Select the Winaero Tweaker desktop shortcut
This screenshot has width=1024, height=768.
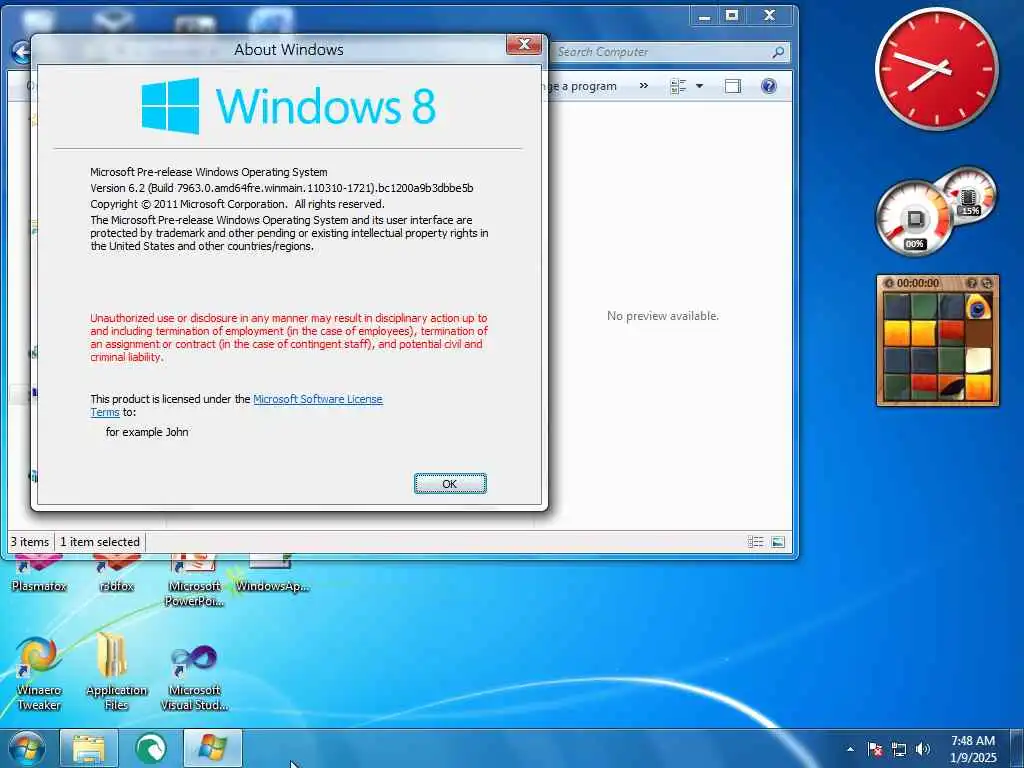[39, 673]
